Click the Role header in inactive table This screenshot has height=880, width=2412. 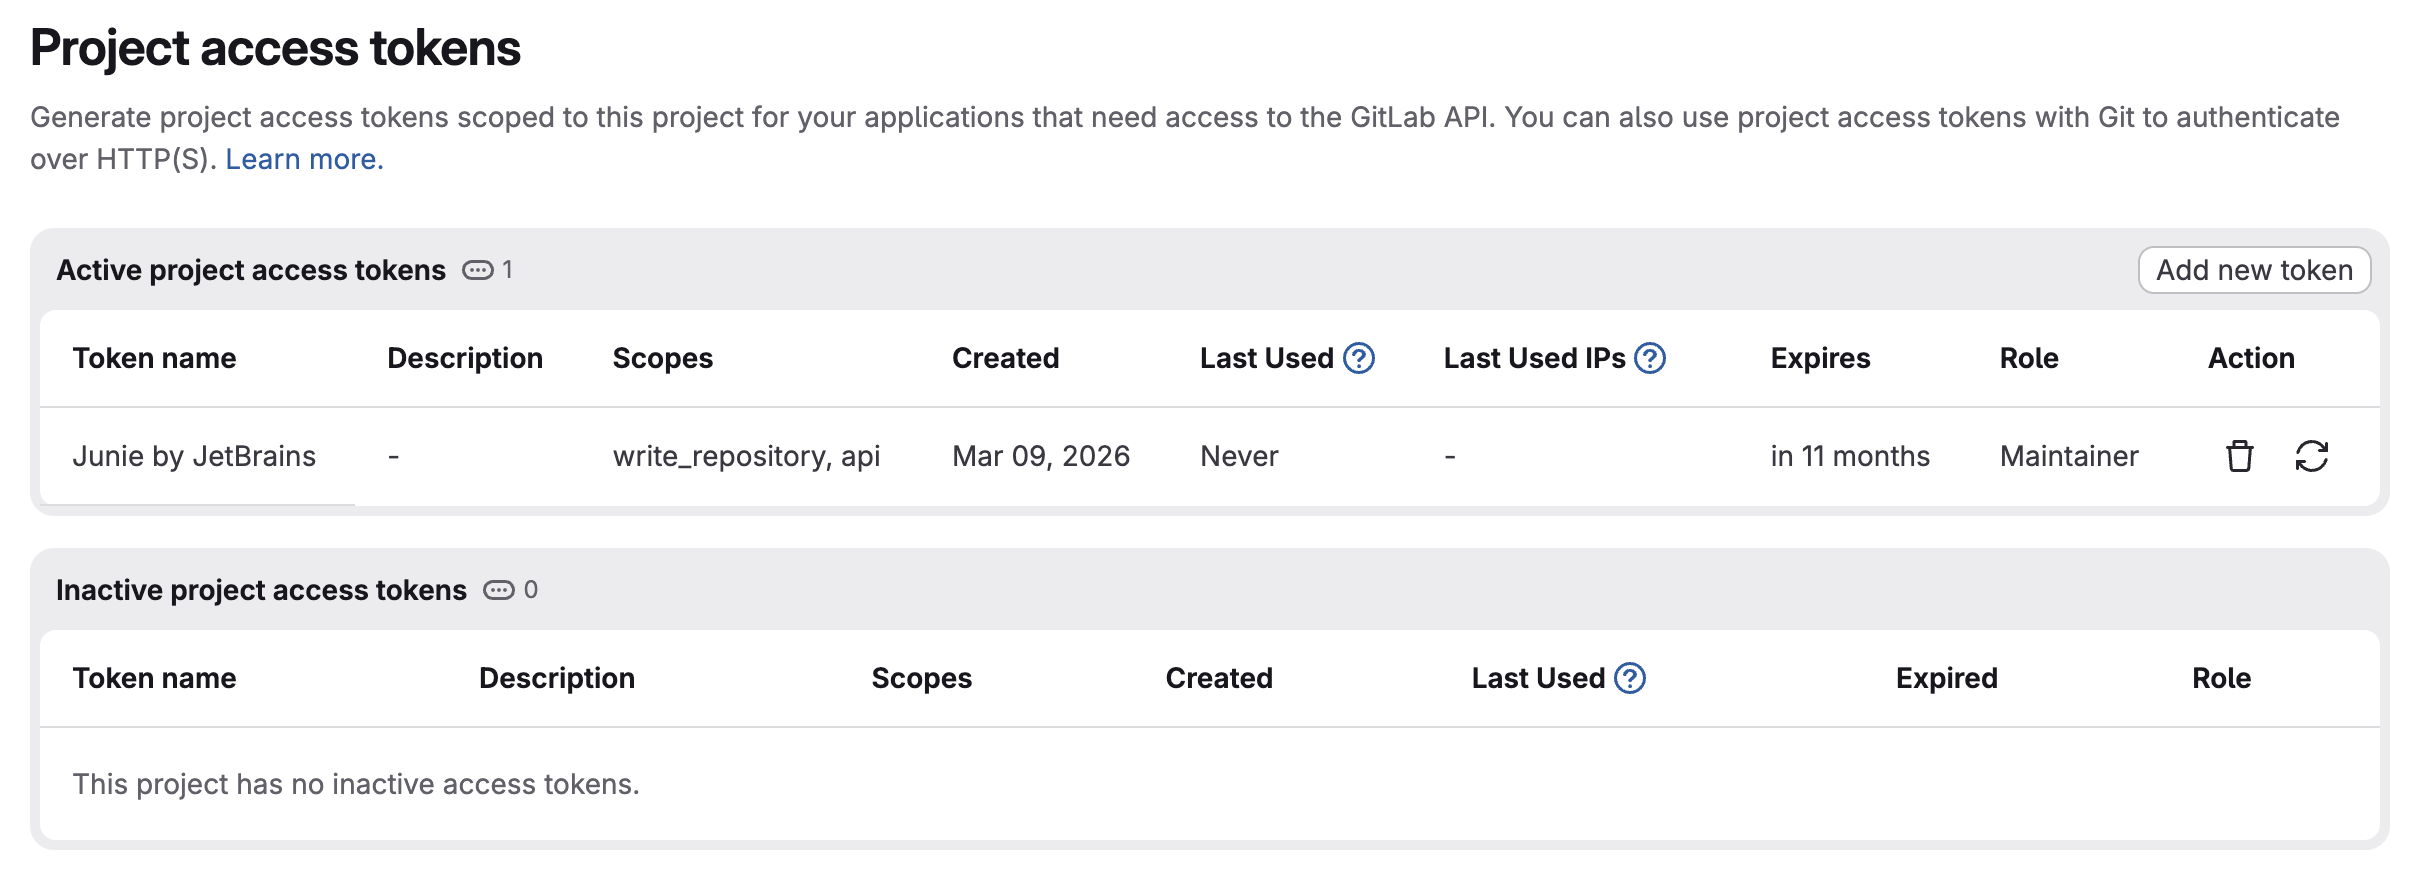(x=2221, y=678)
